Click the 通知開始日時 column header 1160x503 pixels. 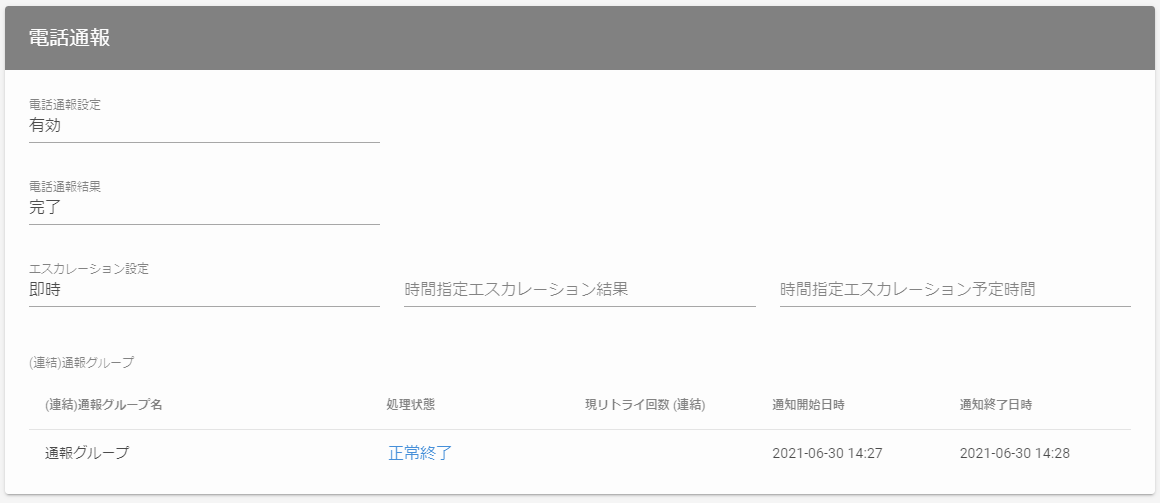tap(808, 405)
